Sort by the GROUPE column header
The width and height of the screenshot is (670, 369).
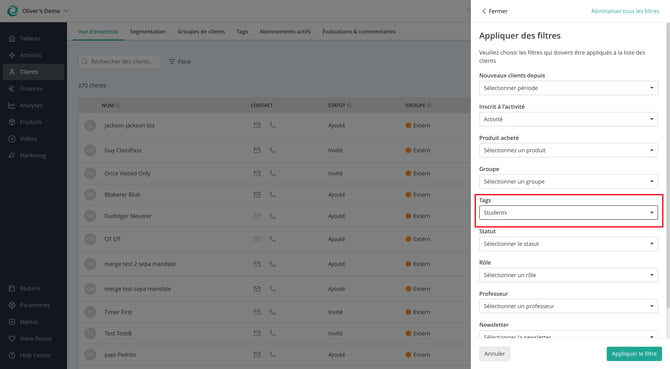pyautogui.click(x=418, y=105)
